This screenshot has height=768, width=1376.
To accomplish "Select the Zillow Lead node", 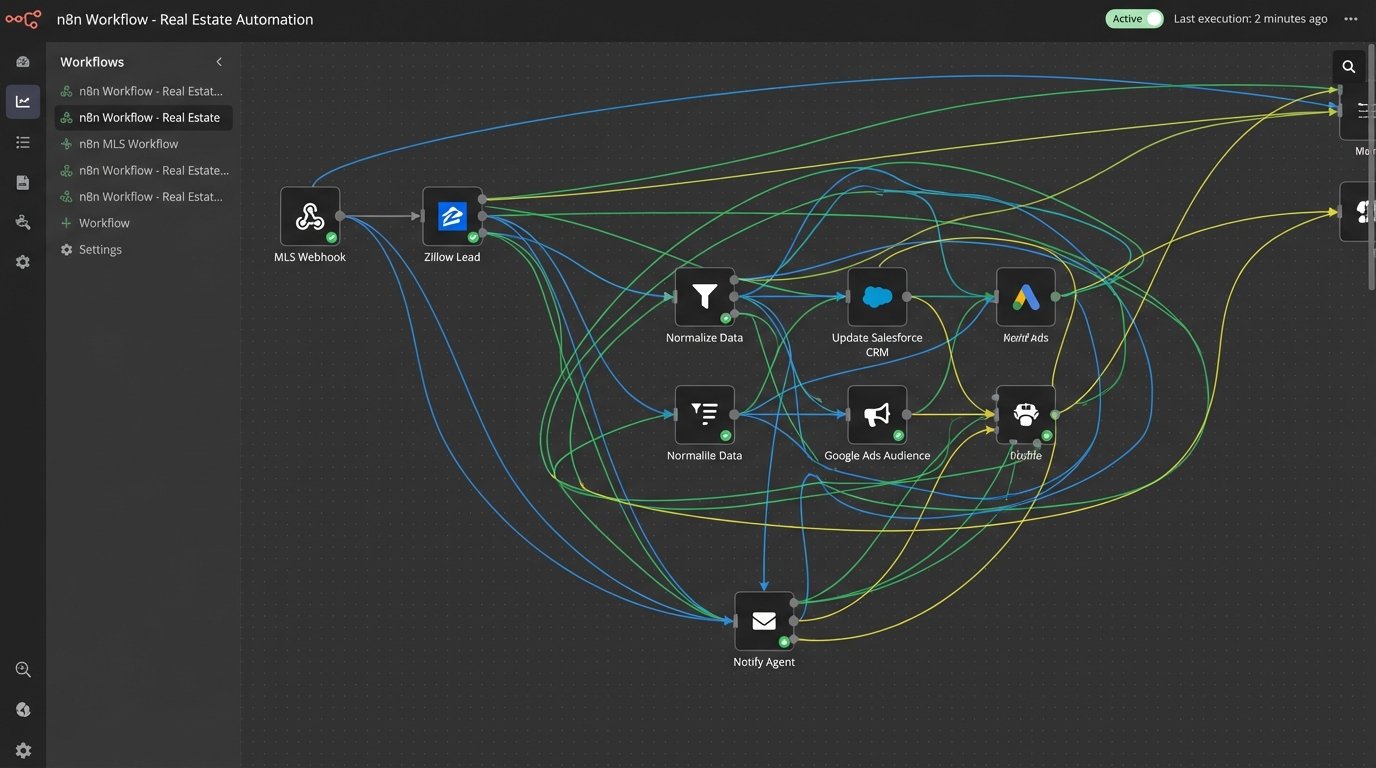I will (x=452, y=216).
